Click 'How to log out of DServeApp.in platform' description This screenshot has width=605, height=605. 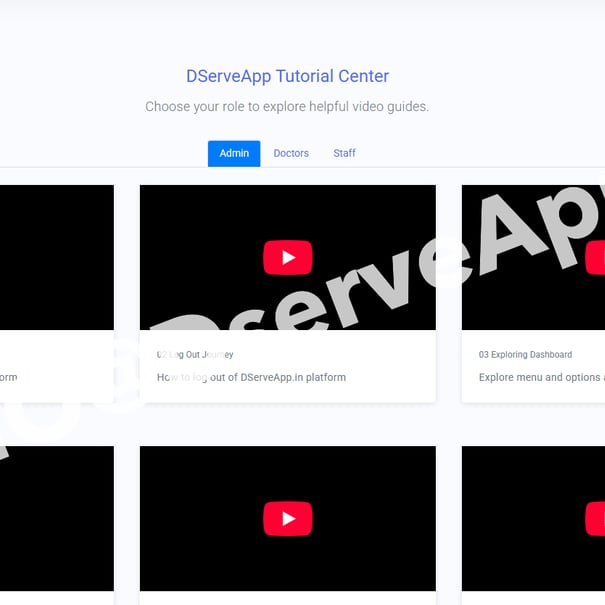(251, 377)
